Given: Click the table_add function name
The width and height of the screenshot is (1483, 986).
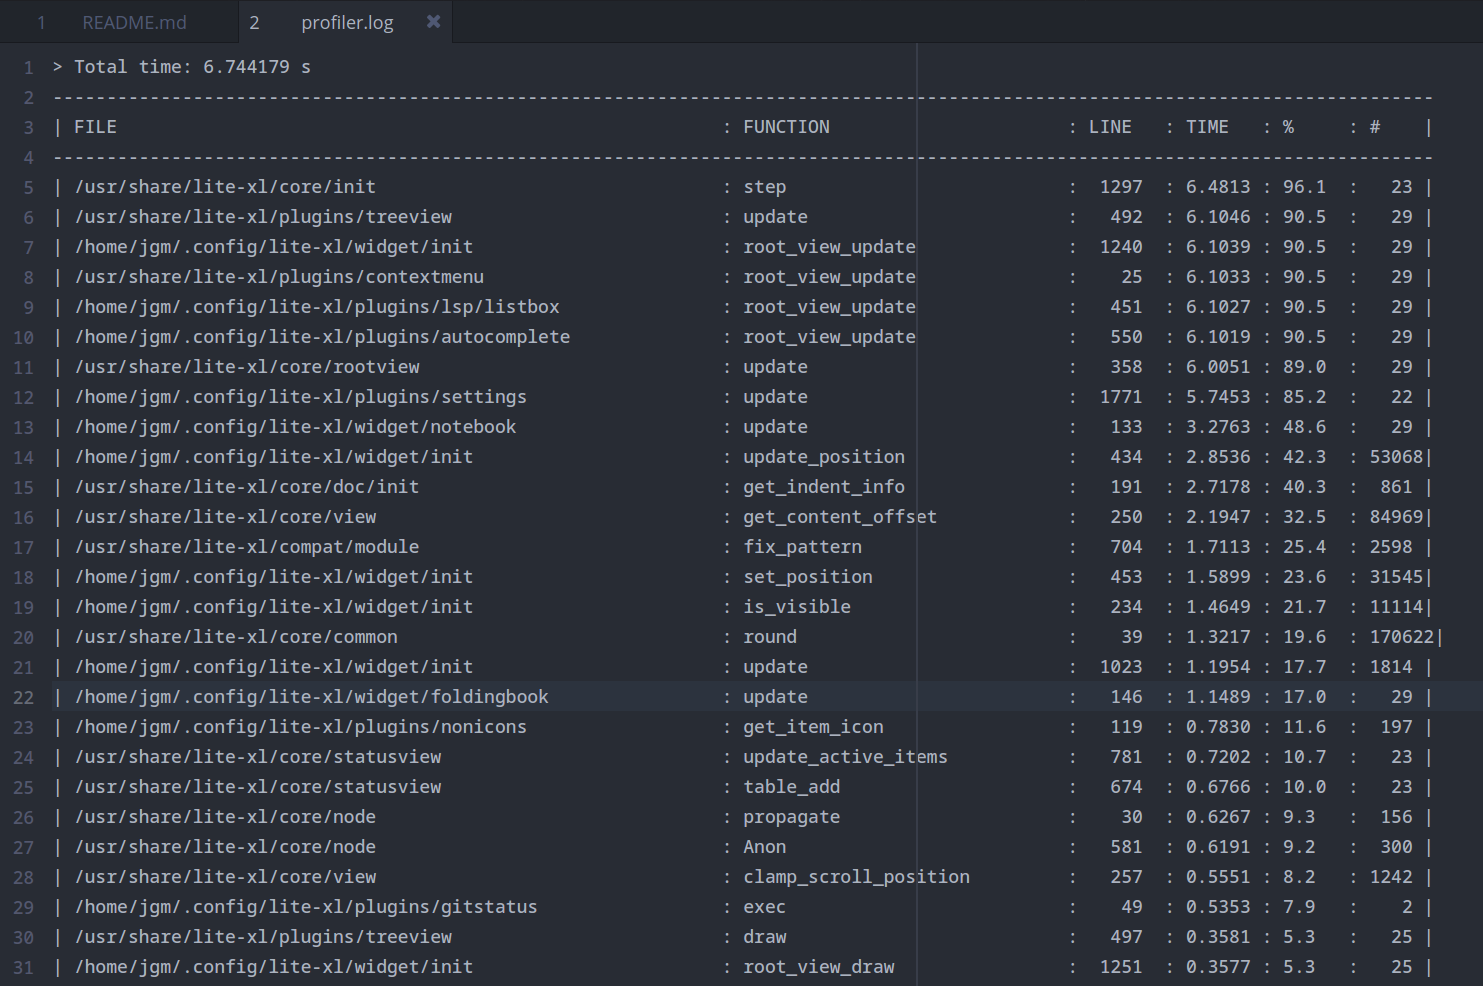Looking at the screenshot, I should (x=791, y=787).
